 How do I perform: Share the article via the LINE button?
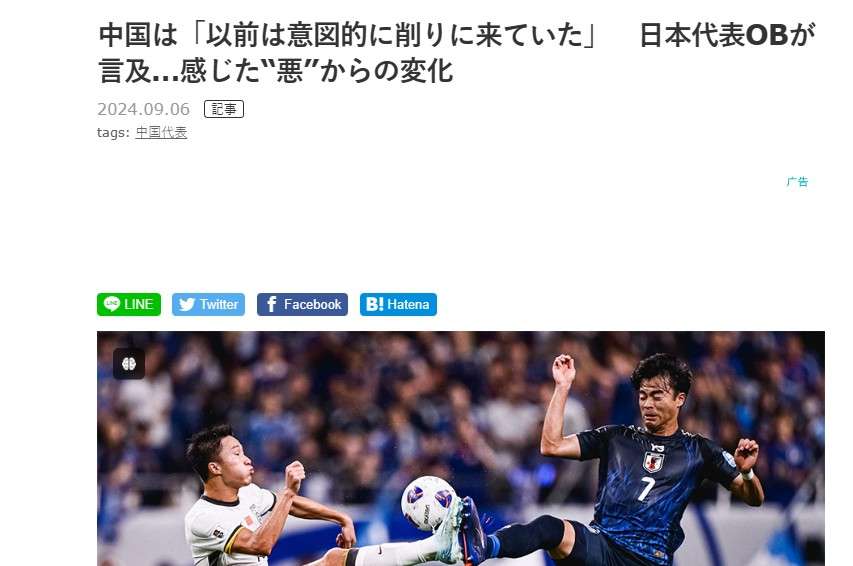[x=129, y=304]
